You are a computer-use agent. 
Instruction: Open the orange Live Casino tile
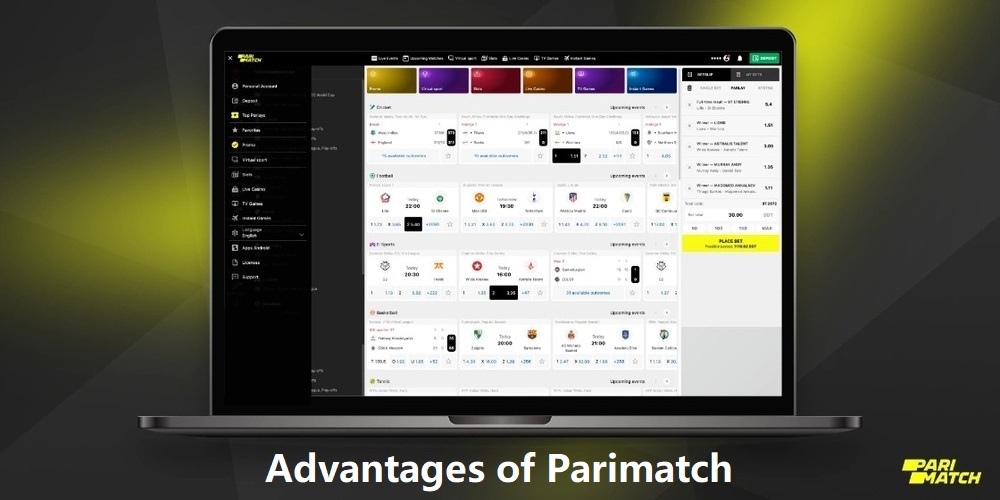pyautogui.click(x=547, y=81)
